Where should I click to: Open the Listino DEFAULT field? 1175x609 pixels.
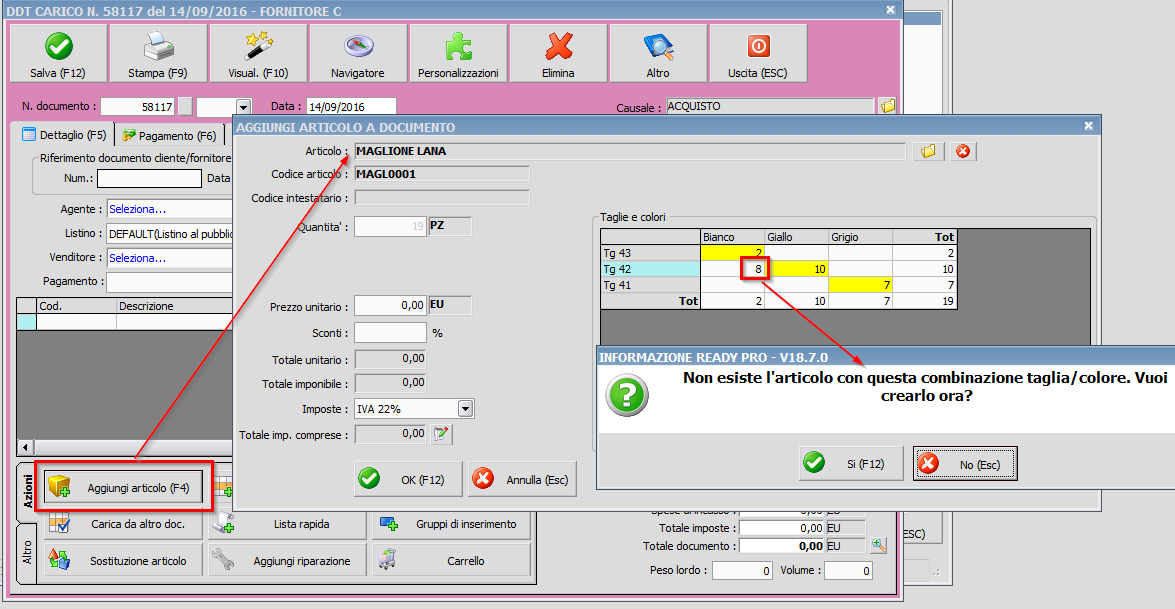pos(169,234)
